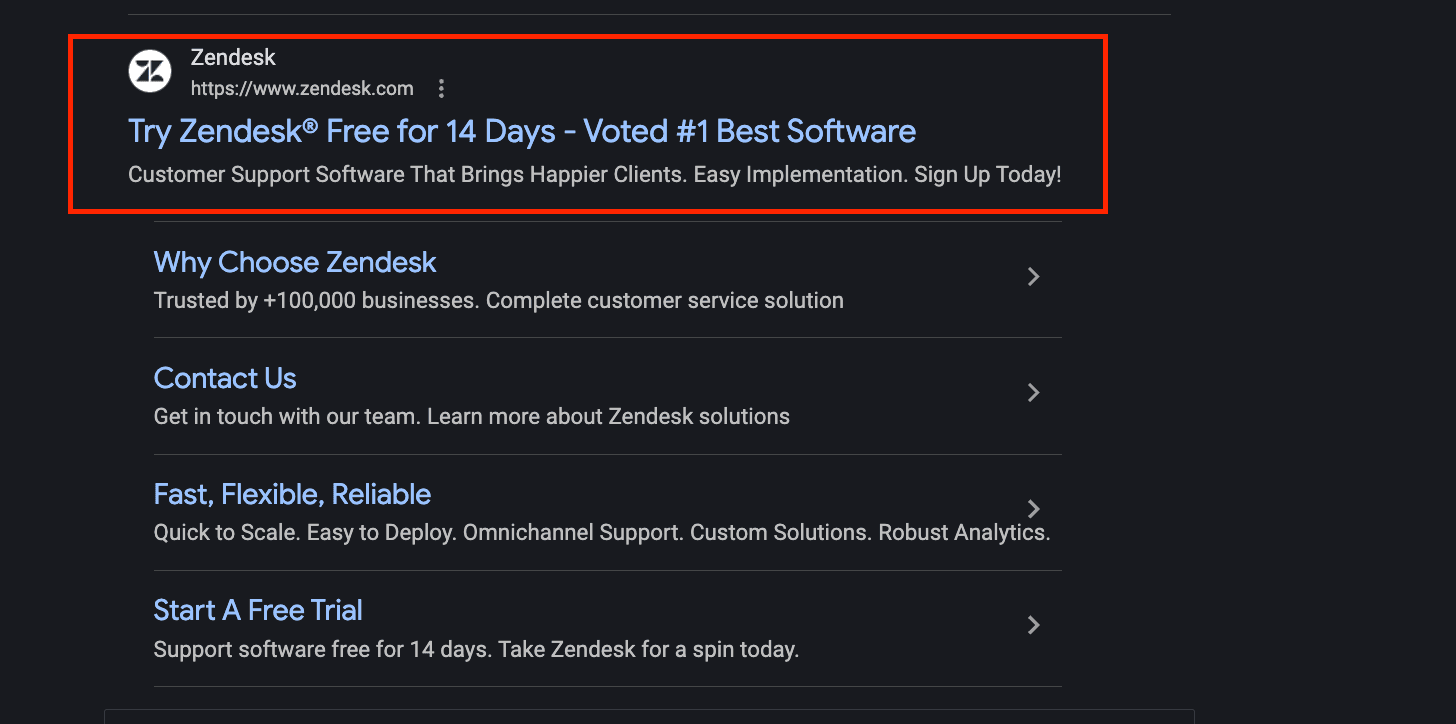Expand the Fast, Flexible, Reliable sitelink arrow
This screenshot has width=1456, height=724.
1033,509
